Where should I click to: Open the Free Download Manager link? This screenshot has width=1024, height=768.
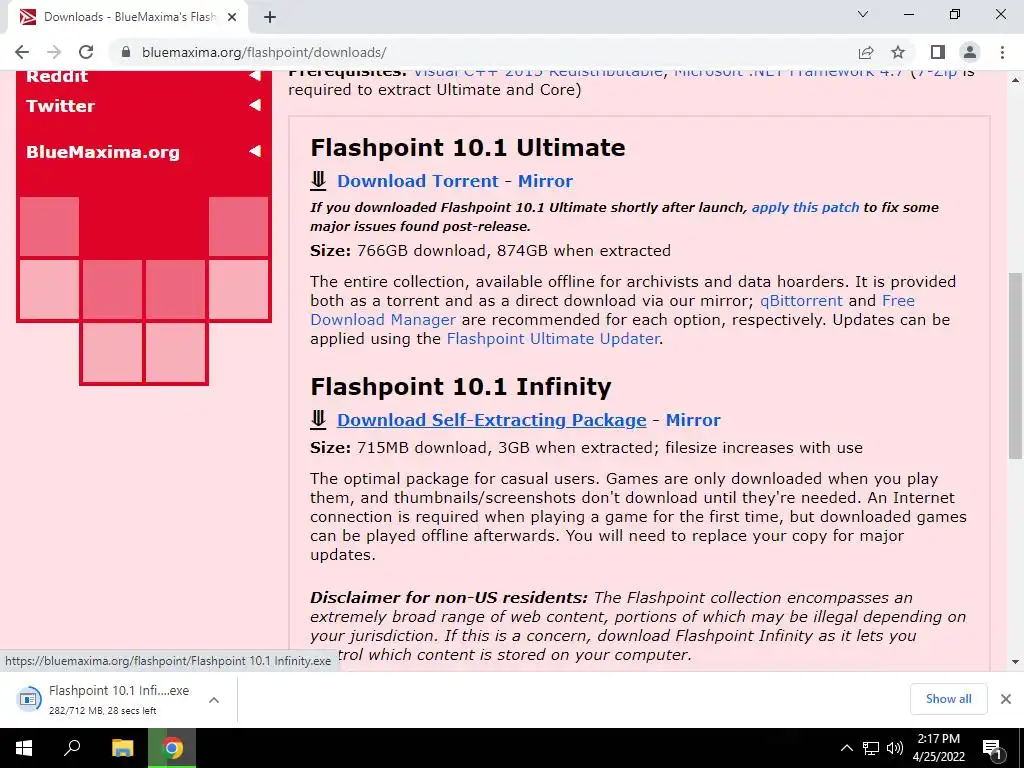click(x=612, y=310)
